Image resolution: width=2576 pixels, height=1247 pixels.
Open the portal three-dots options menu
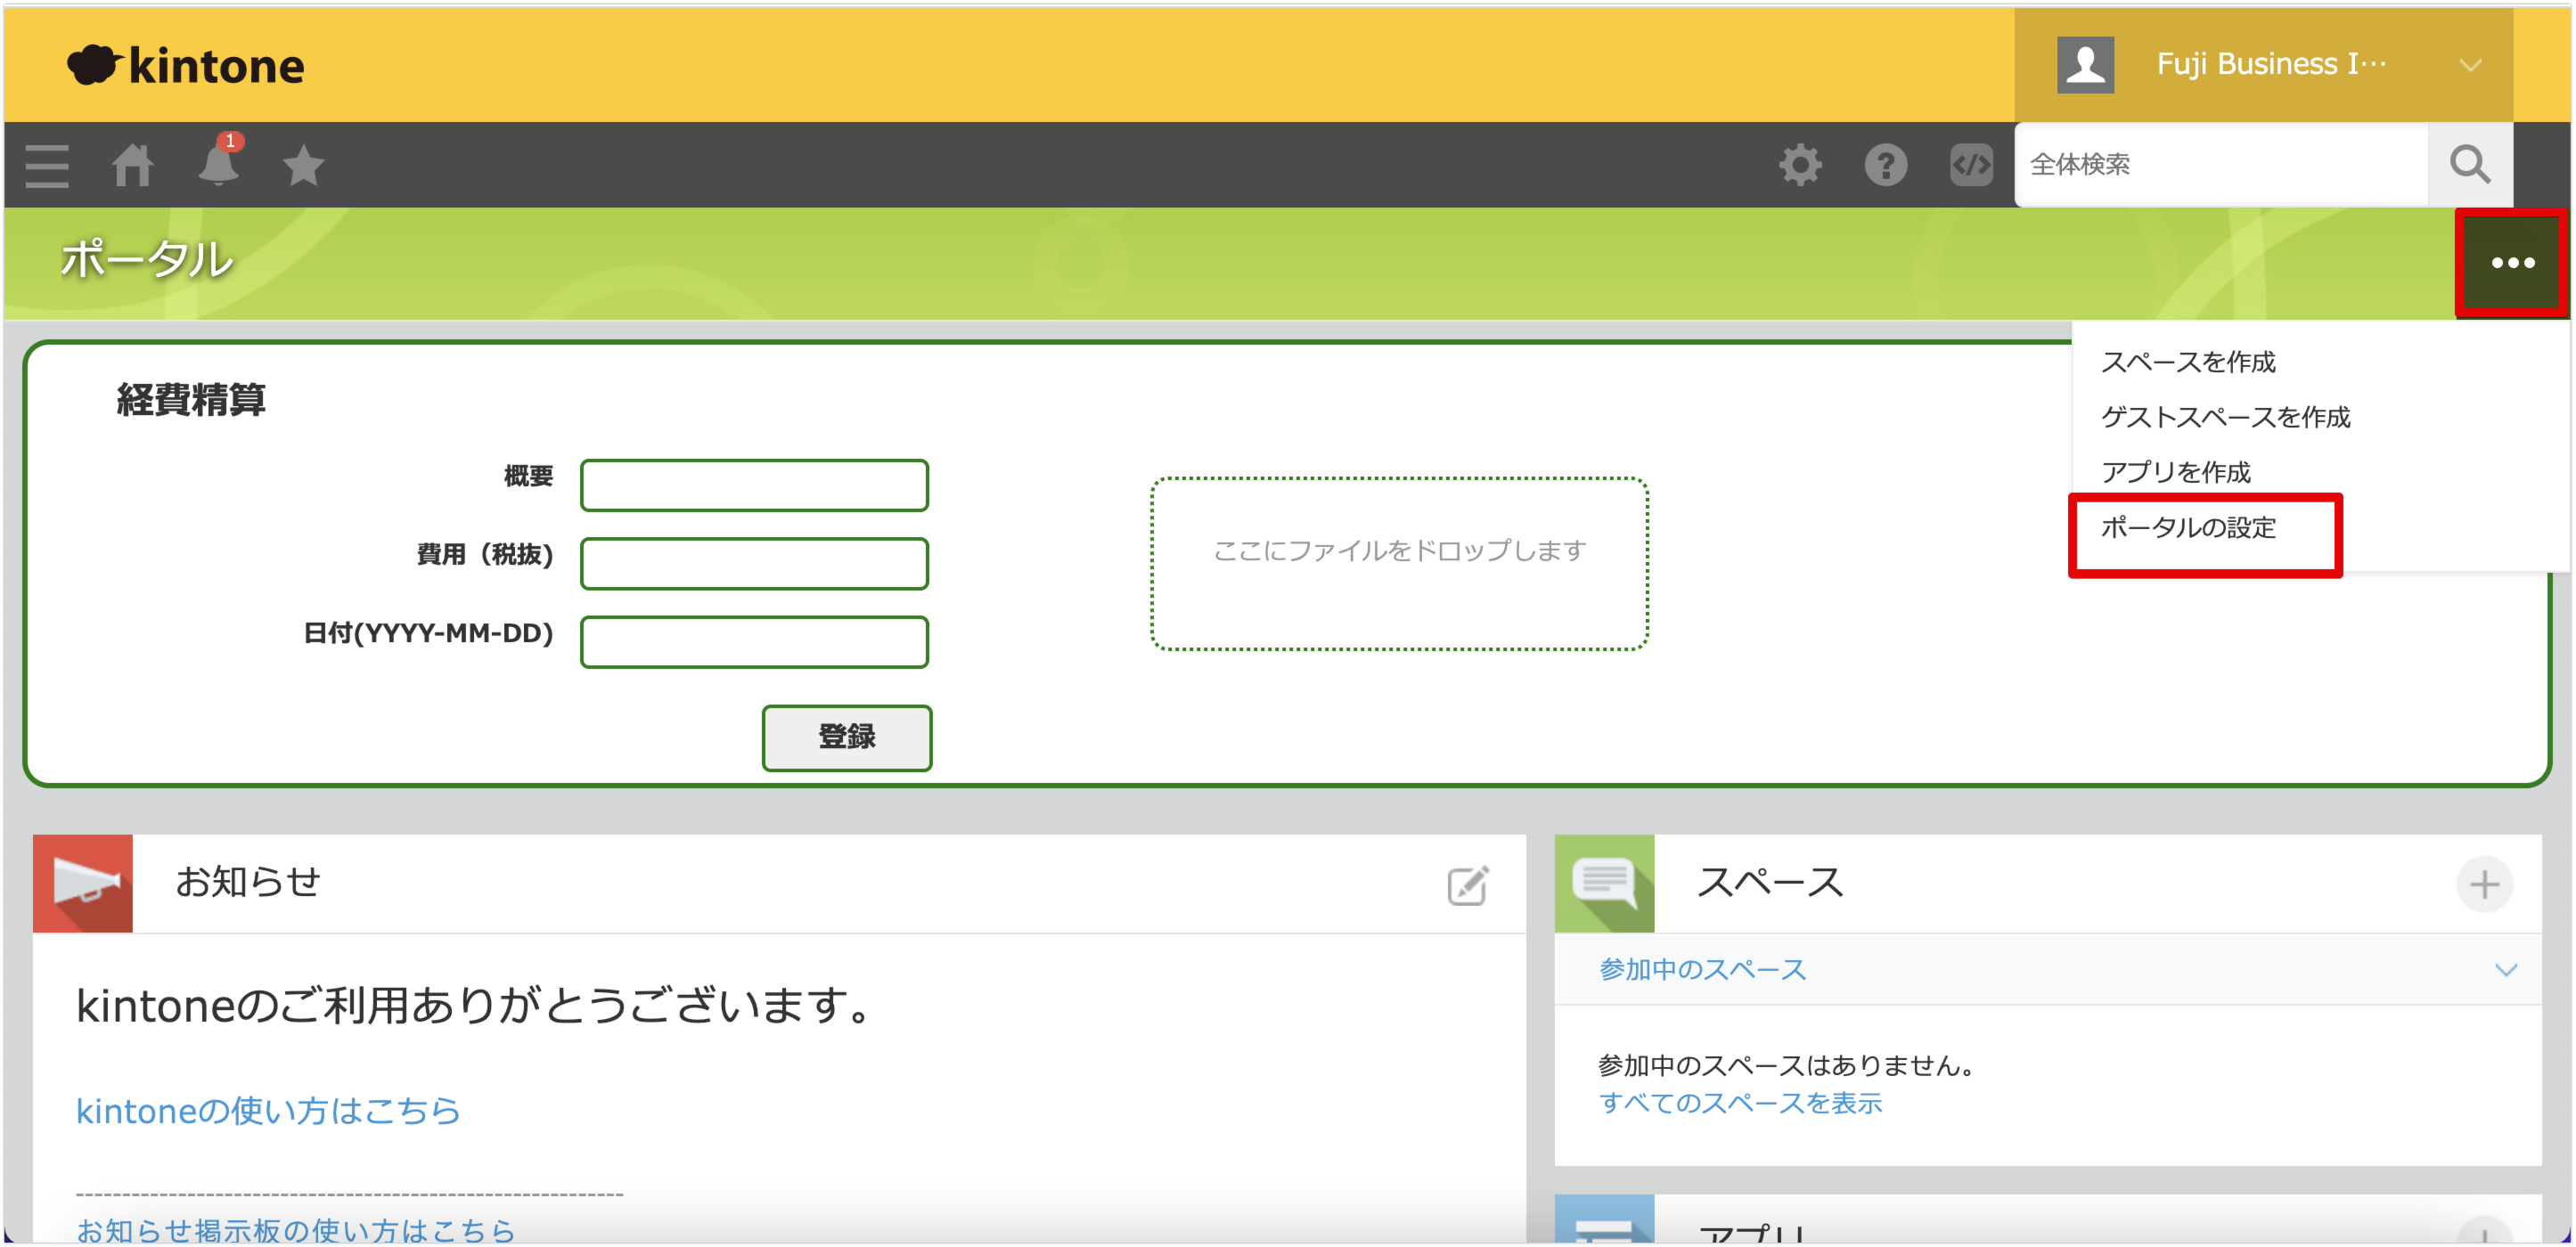(2511, 263)
